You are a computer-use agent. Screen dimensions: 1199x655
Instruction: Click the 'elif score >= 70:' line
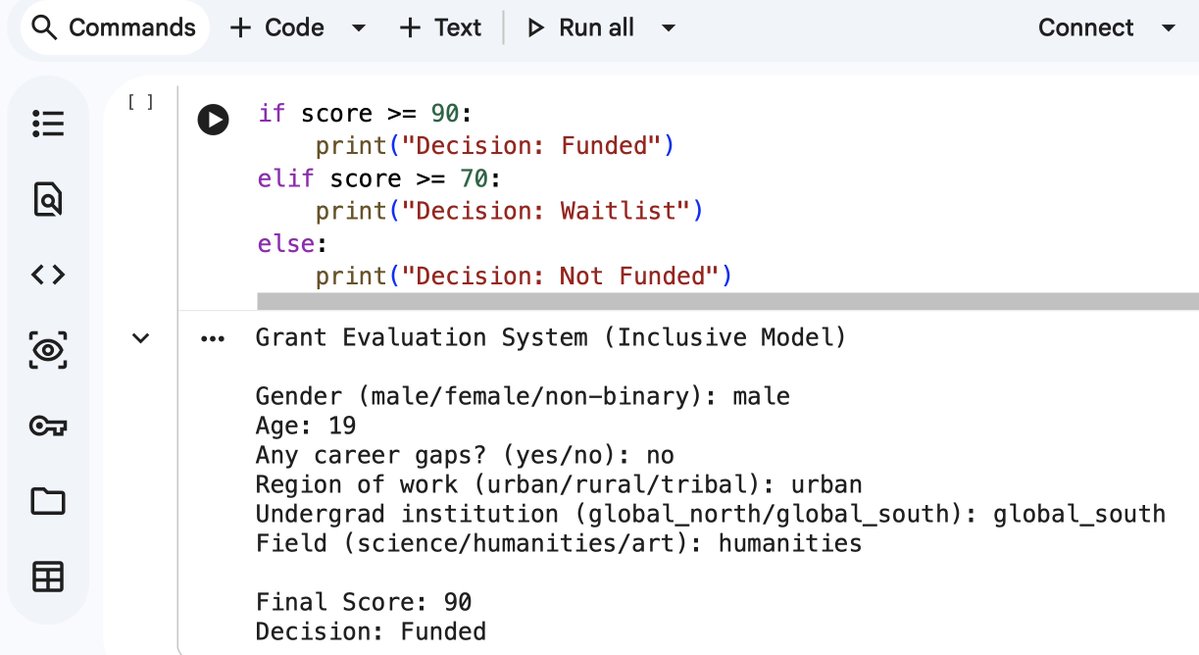point(379,178)
